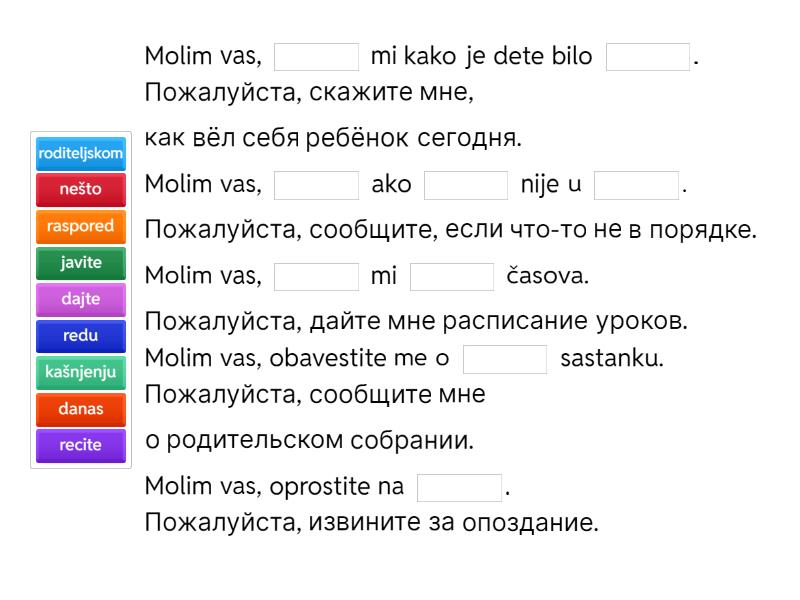Select the 'danas' word tile
The width and height of the screenshot is (800, 600).
pos(80,408)
